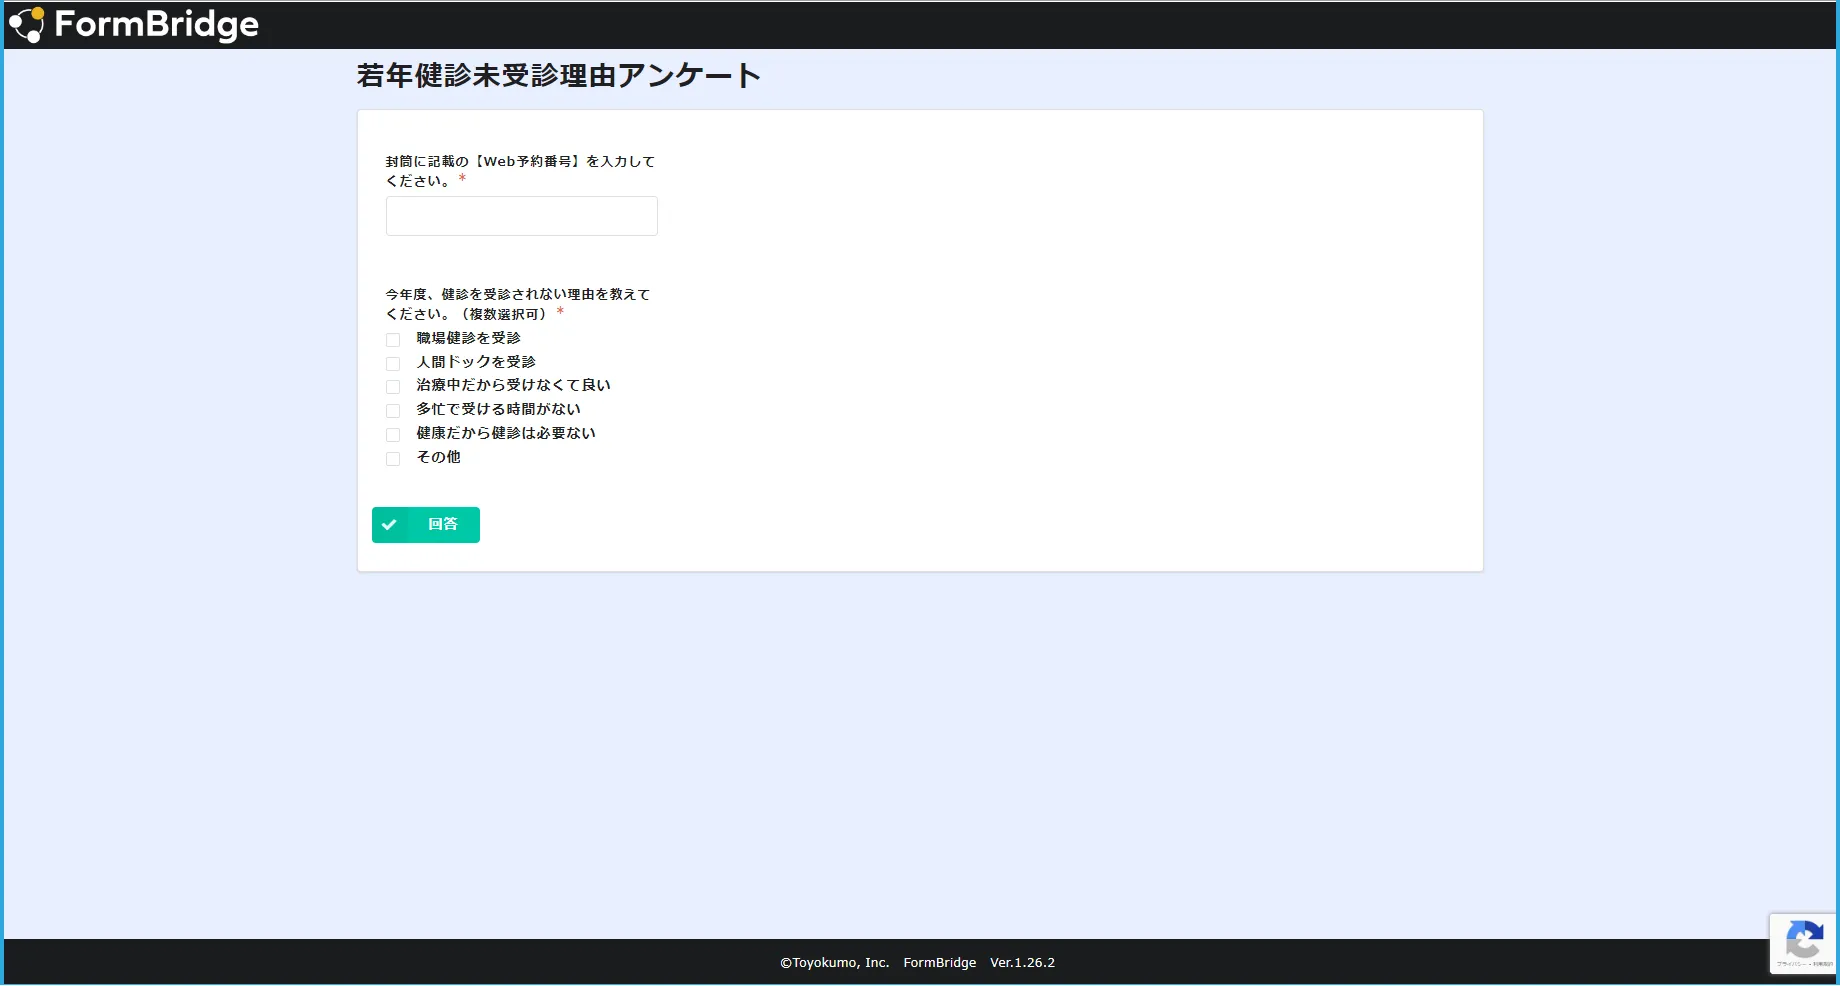Viewport: 1840px width, 986px height.
Task: Click the FormBridge brand name in header
Action: [x=156, y=25]
